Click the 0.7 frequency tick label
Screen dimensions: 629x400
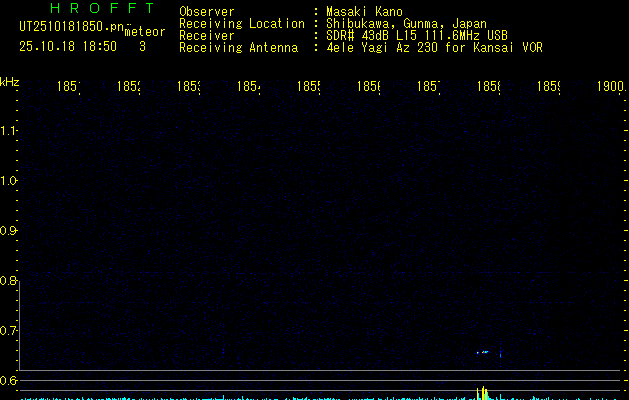tap(8, 331)
